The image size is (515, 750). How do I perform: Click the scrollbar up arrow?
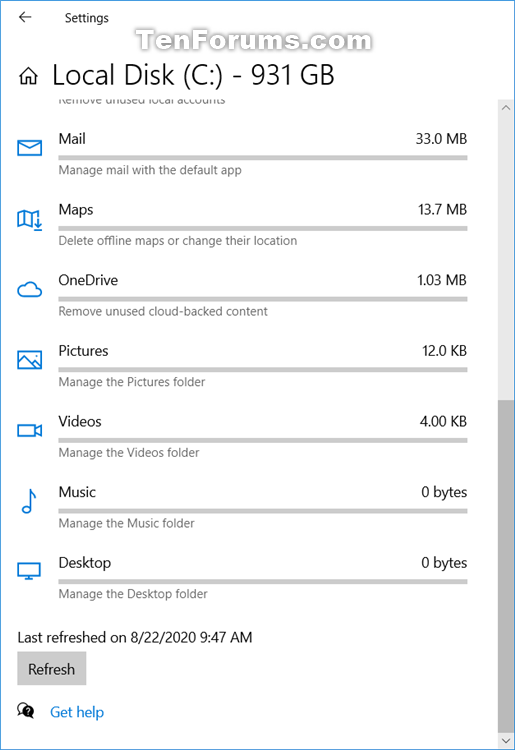(506, 108)
